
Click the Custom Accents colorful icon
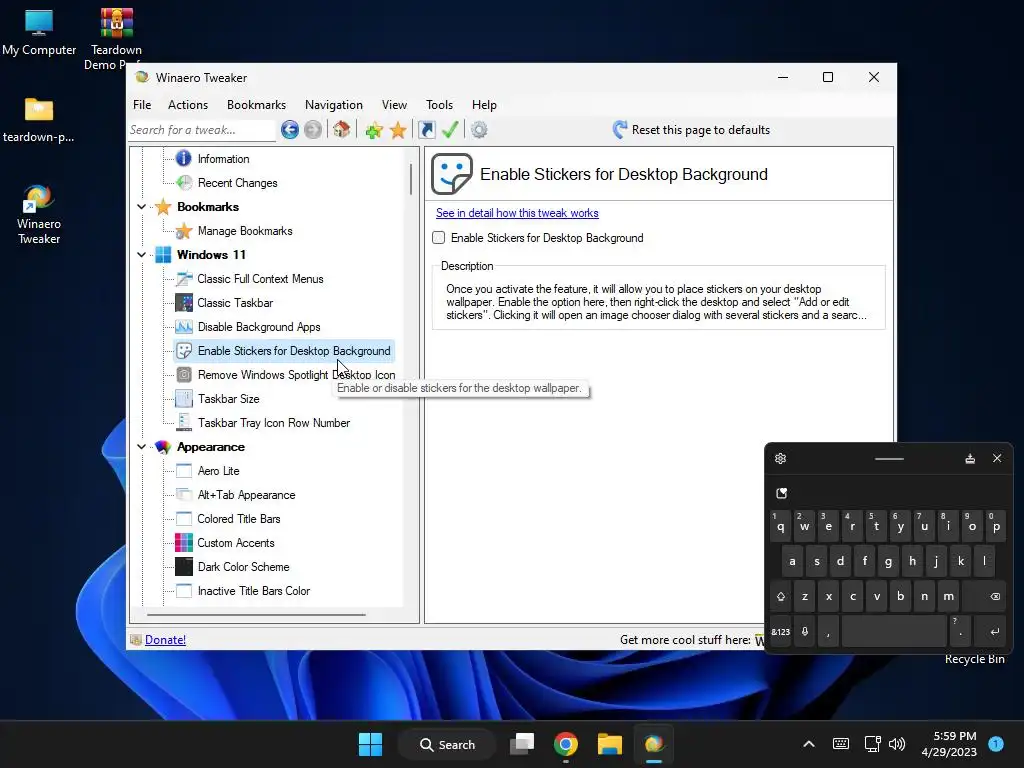coord(184,543)
